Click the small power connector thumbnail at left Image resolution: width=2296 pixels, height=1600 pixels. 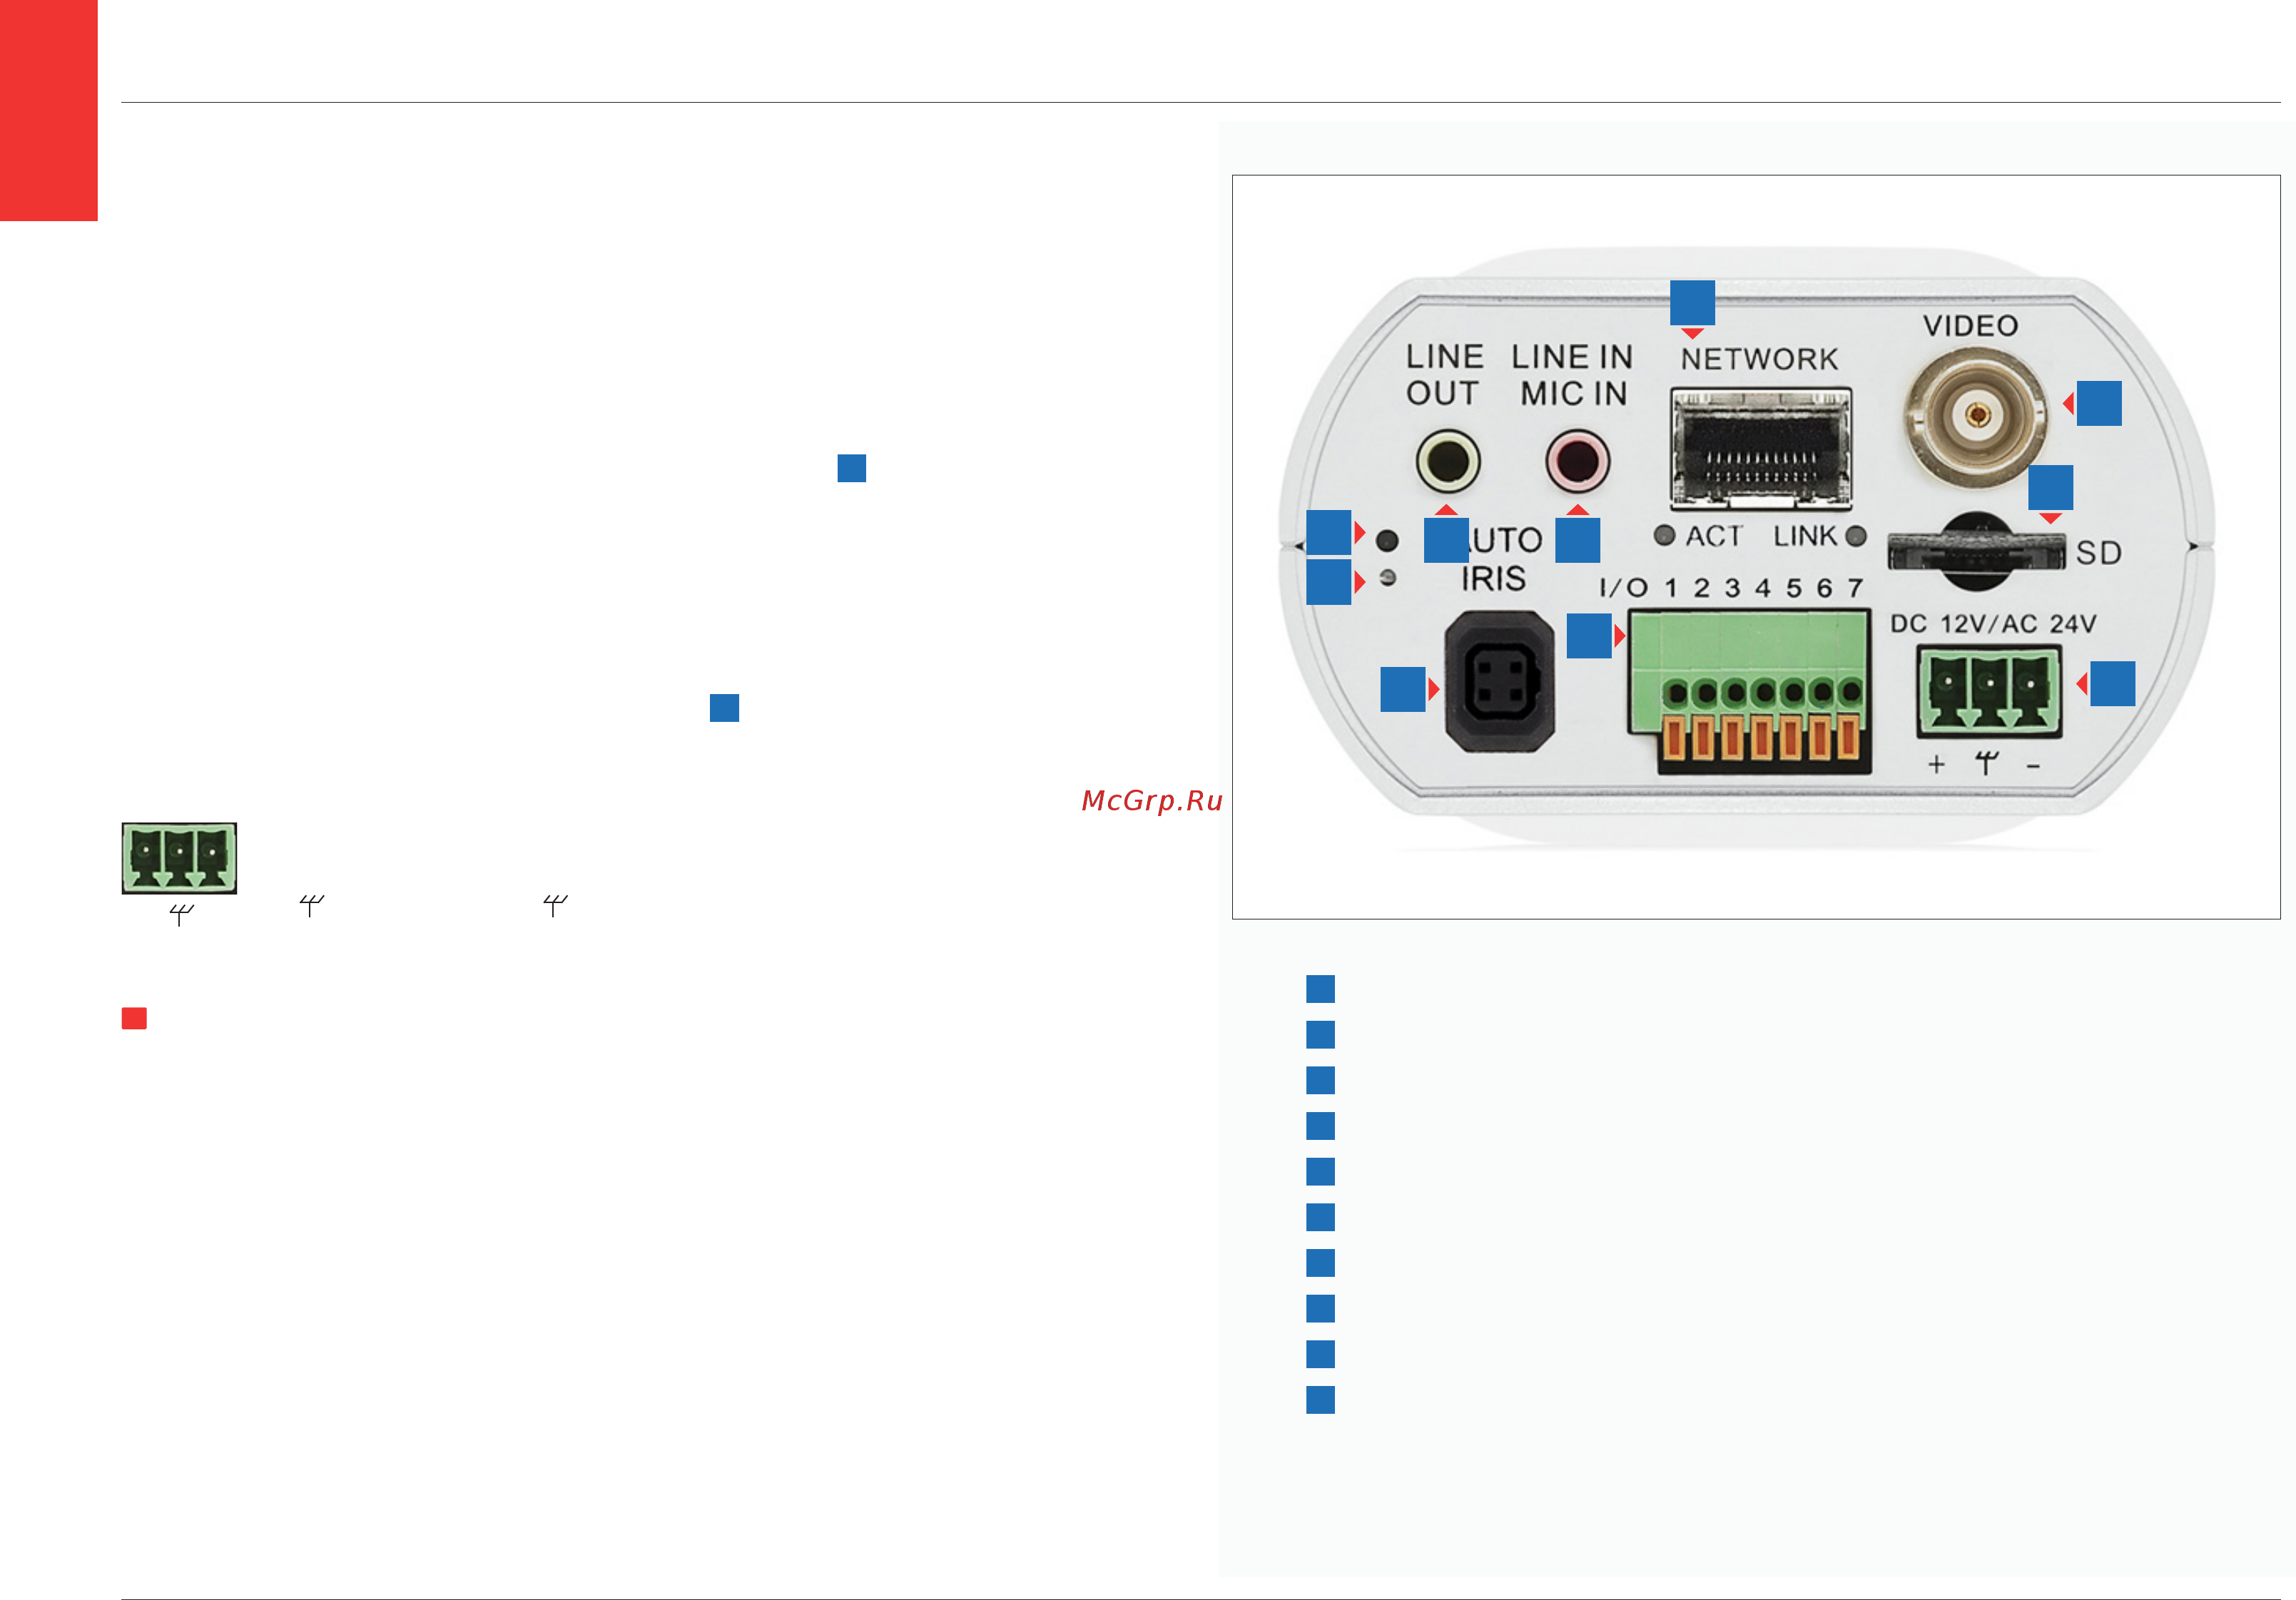(179, 858)
